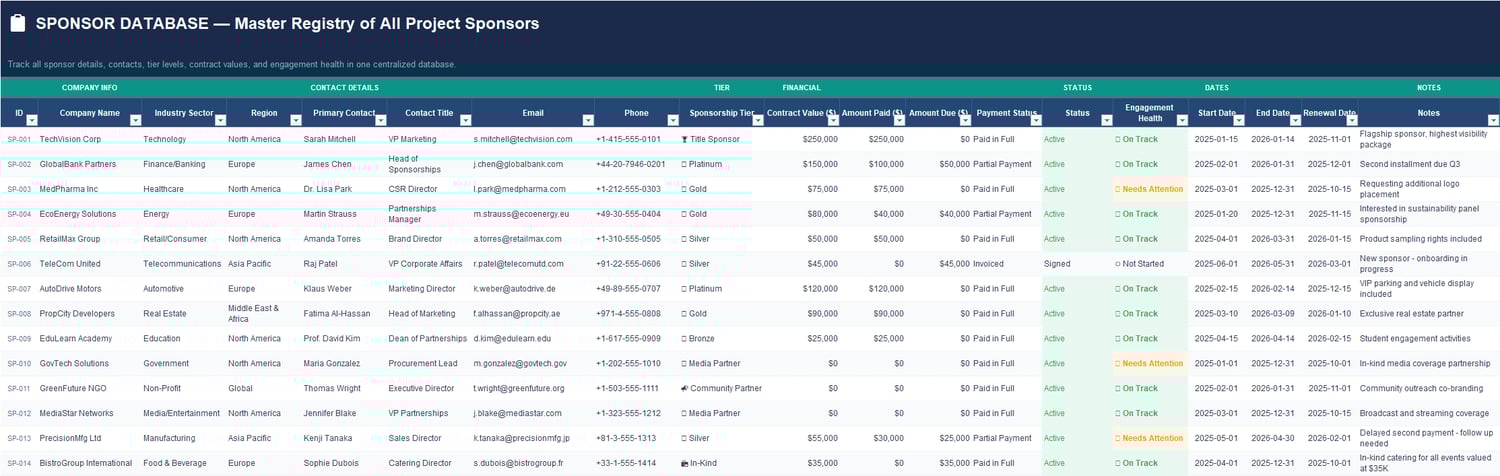The image size is (1500, 476).
Task: Select the EcoEnergy Solutions company cell
Action: point(90,214)
